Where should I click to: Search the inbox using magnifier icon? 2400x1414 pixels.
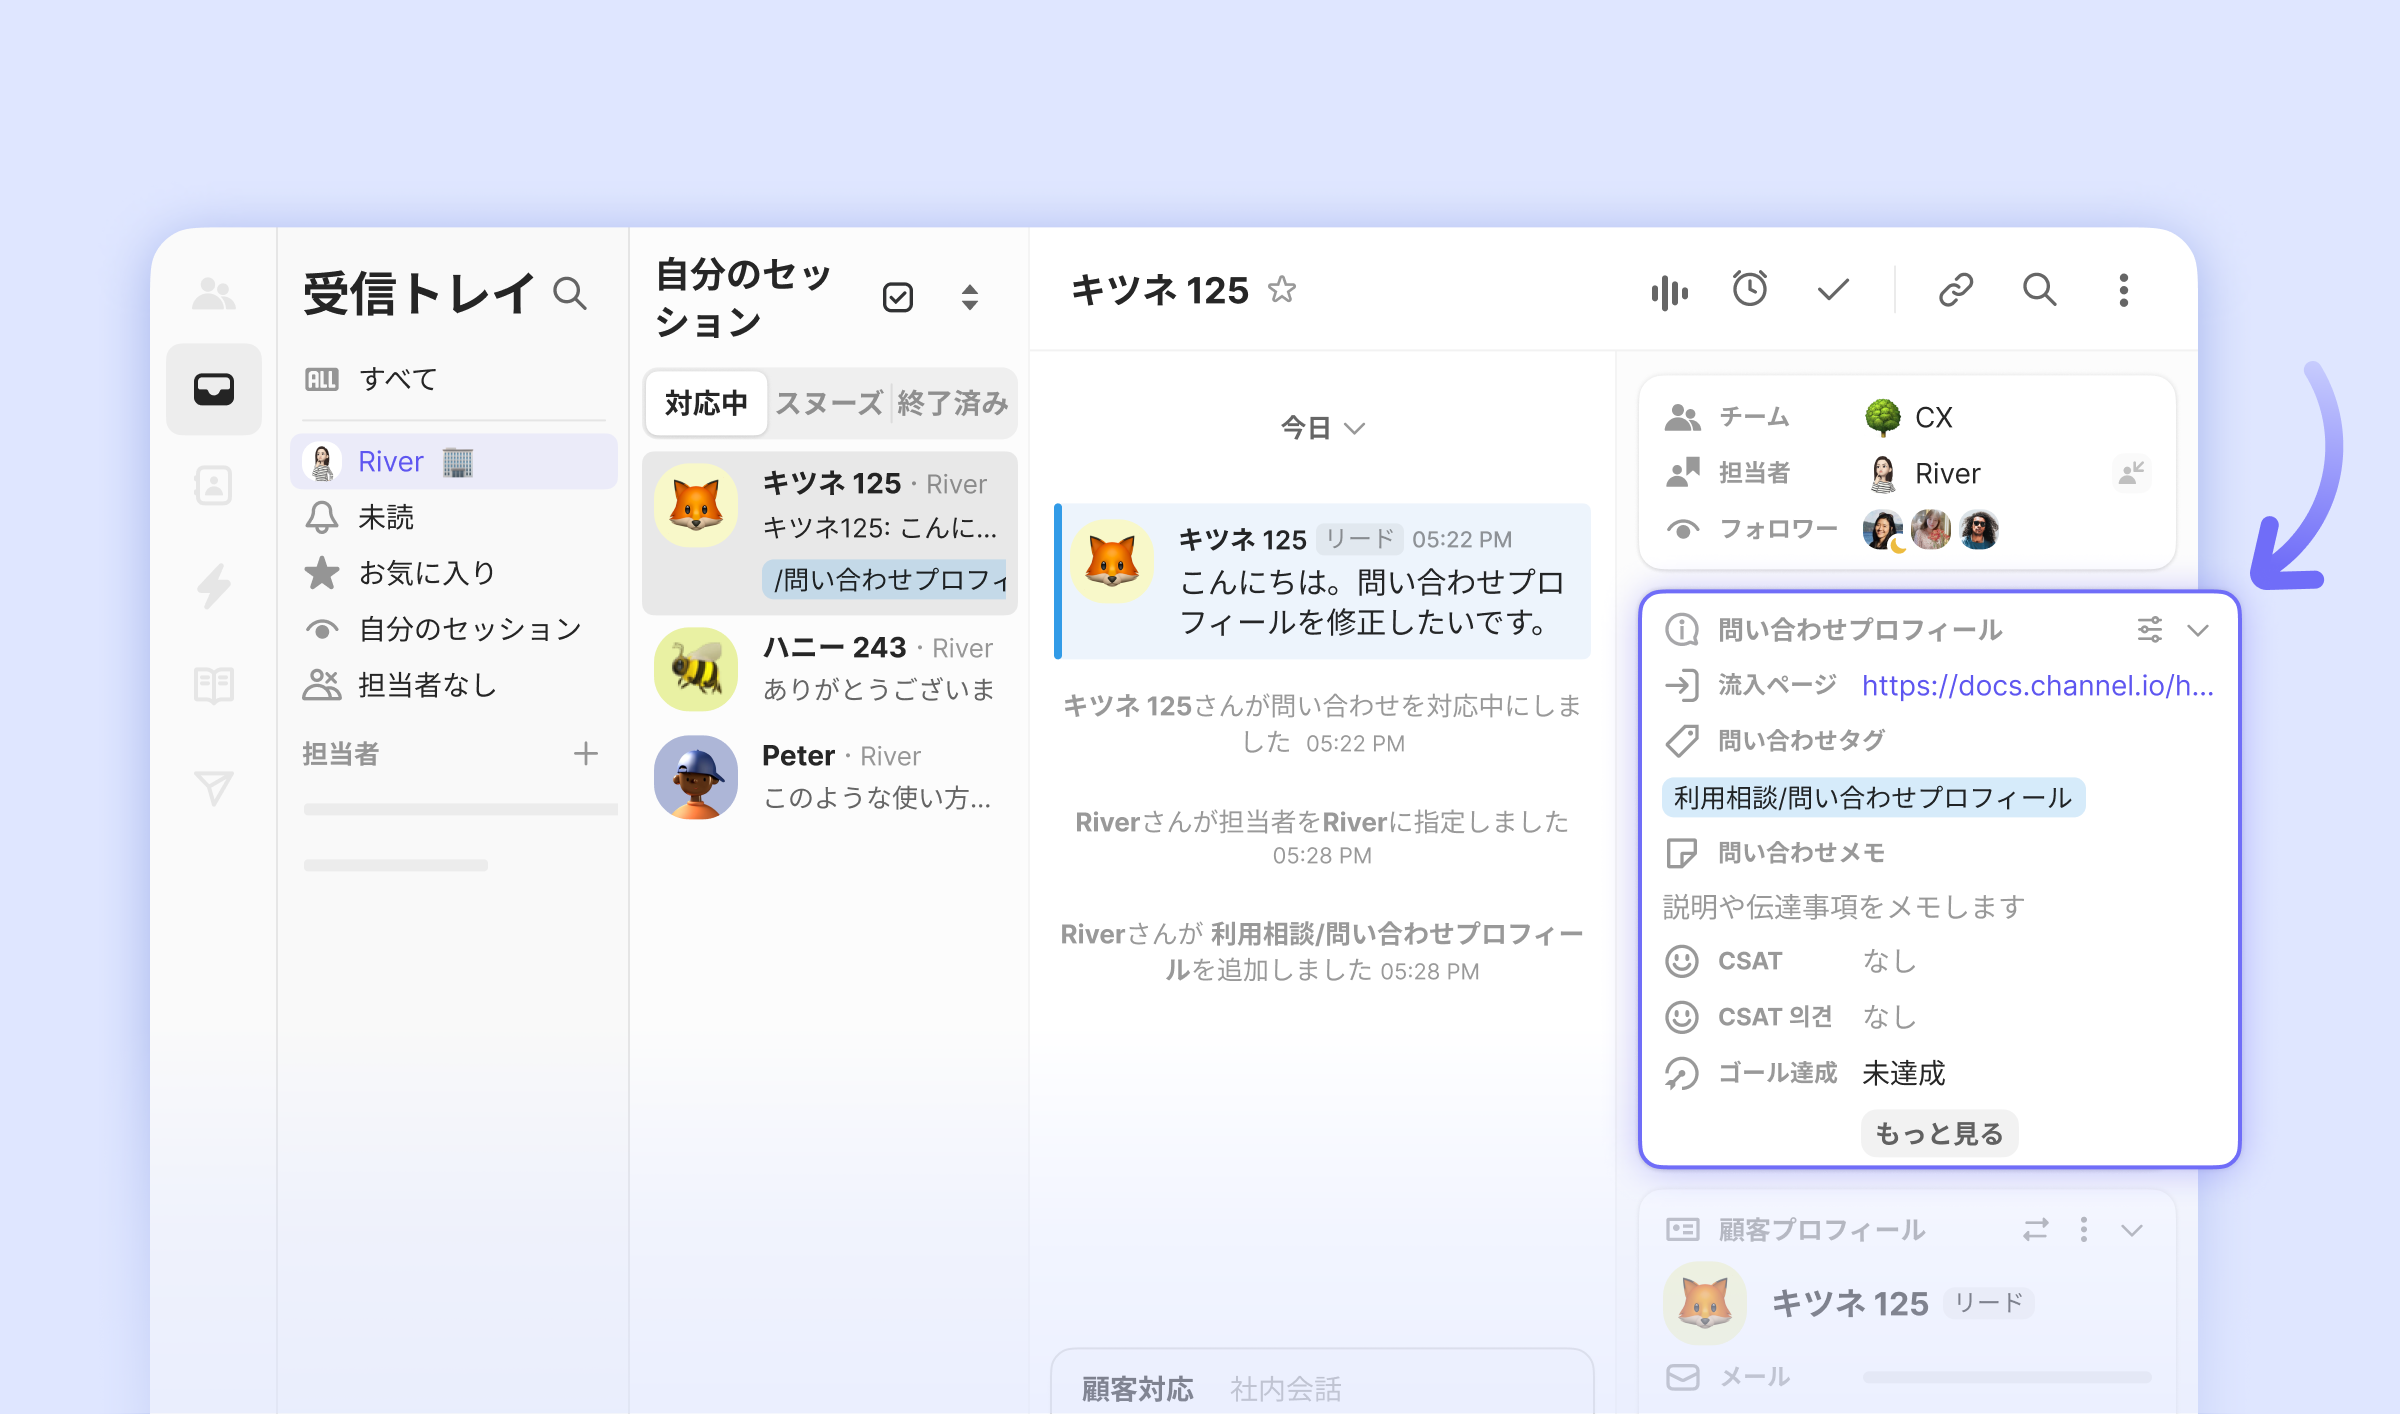click(x=570, y=294)
